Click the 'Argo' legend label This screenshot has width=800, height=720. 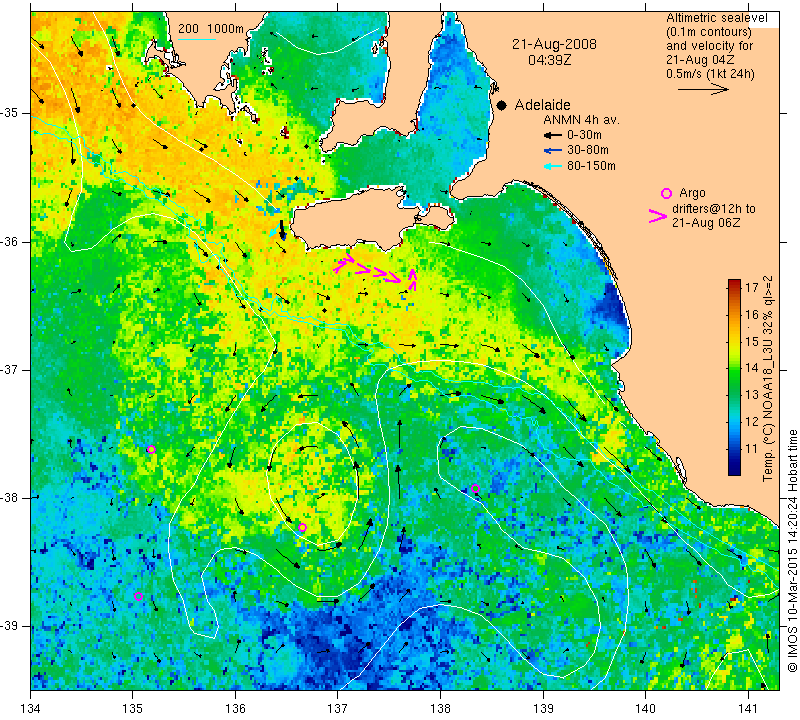692,193
